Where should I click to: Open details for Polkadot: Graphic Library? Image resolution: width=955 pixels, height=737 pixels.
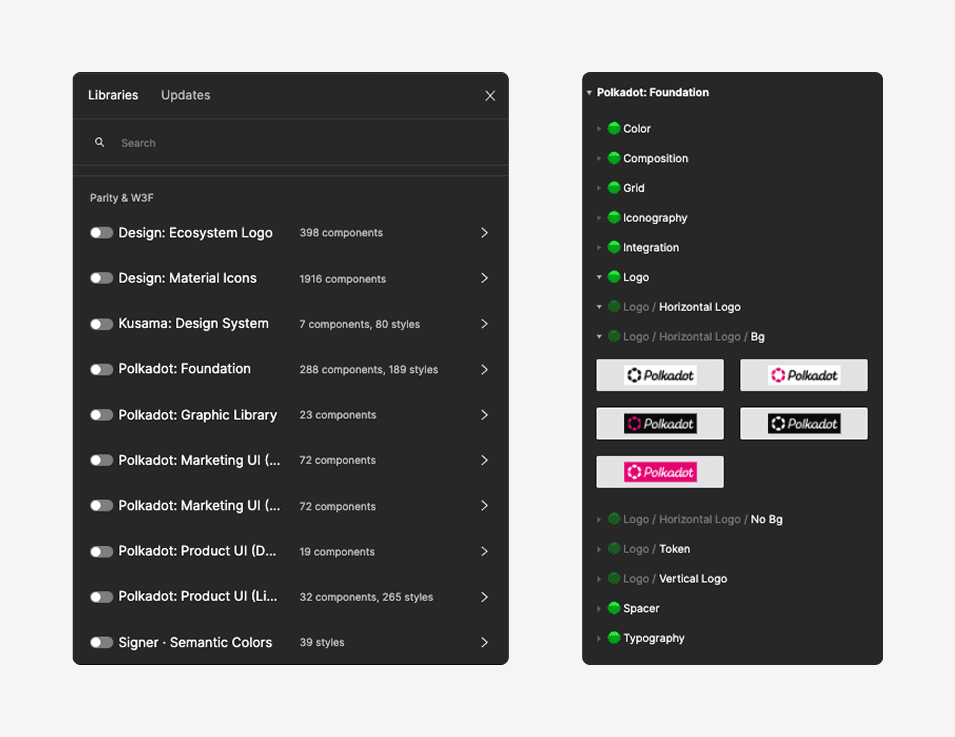[484, 415]
